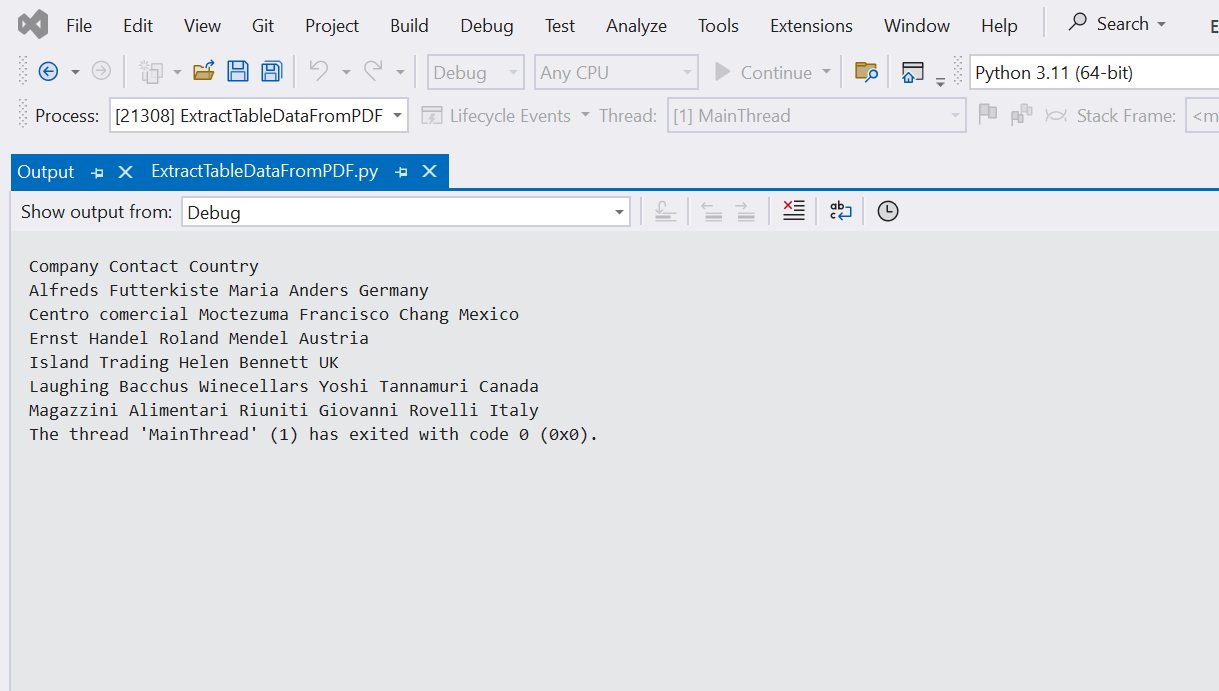Click the flag icon beside Stack Frame
This screenshot has width=1219, height=691.
(x=988, y=114)
